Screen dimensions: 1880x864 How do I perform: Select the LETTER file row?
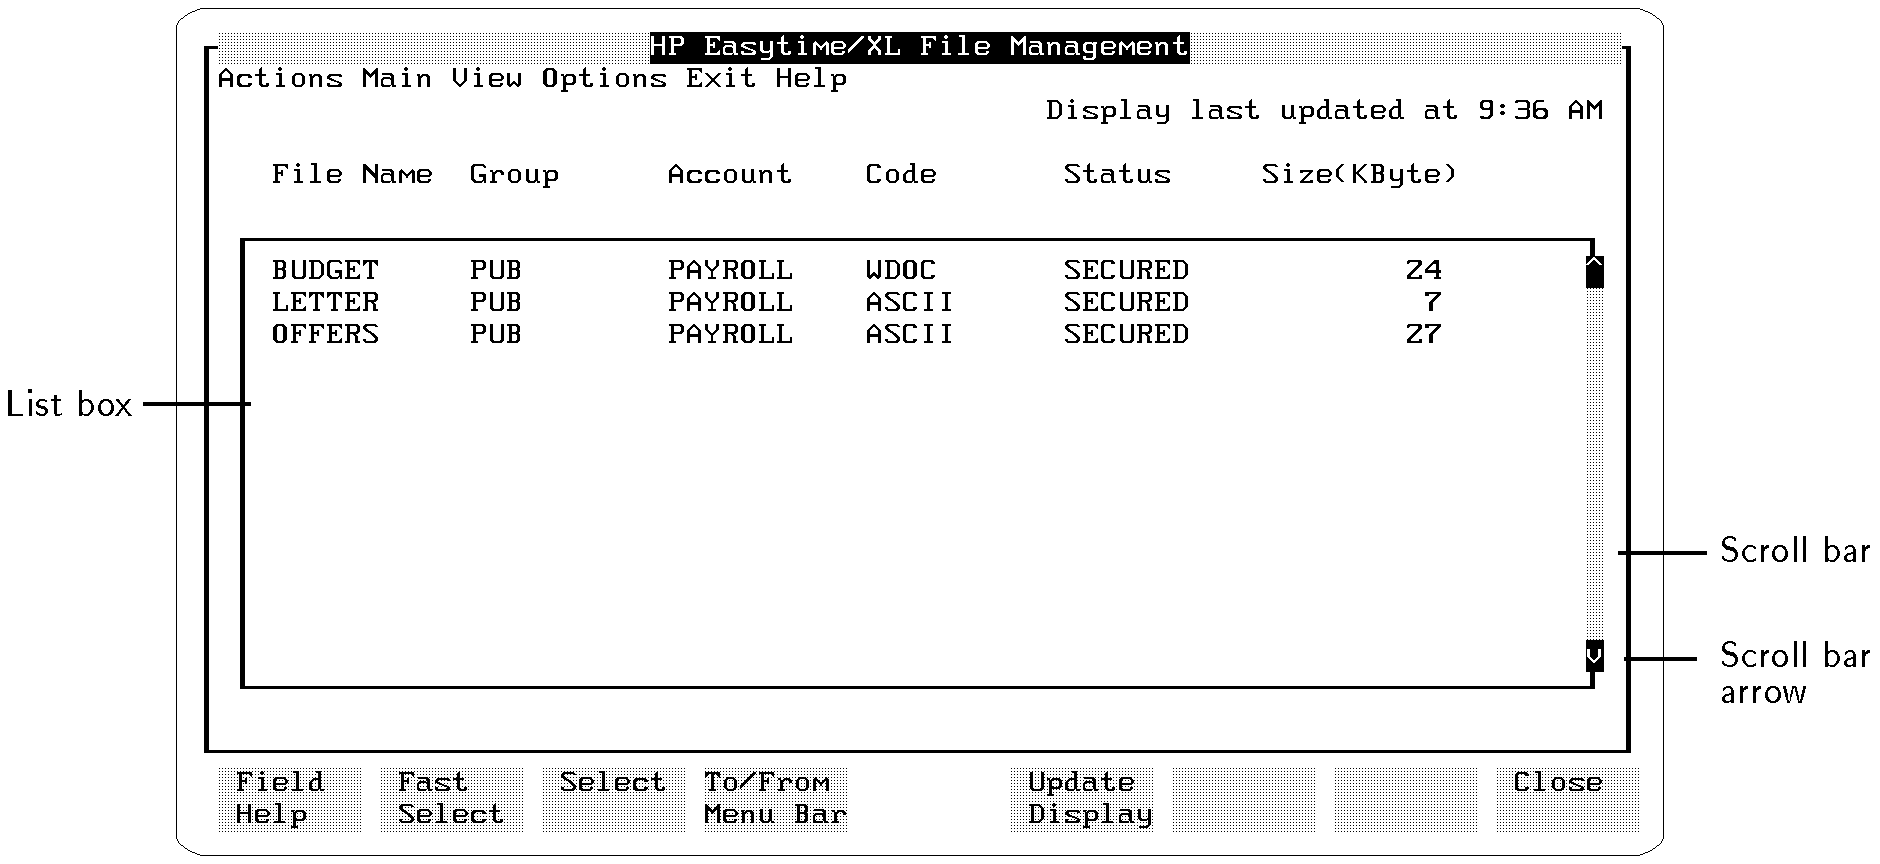(325, 303)
